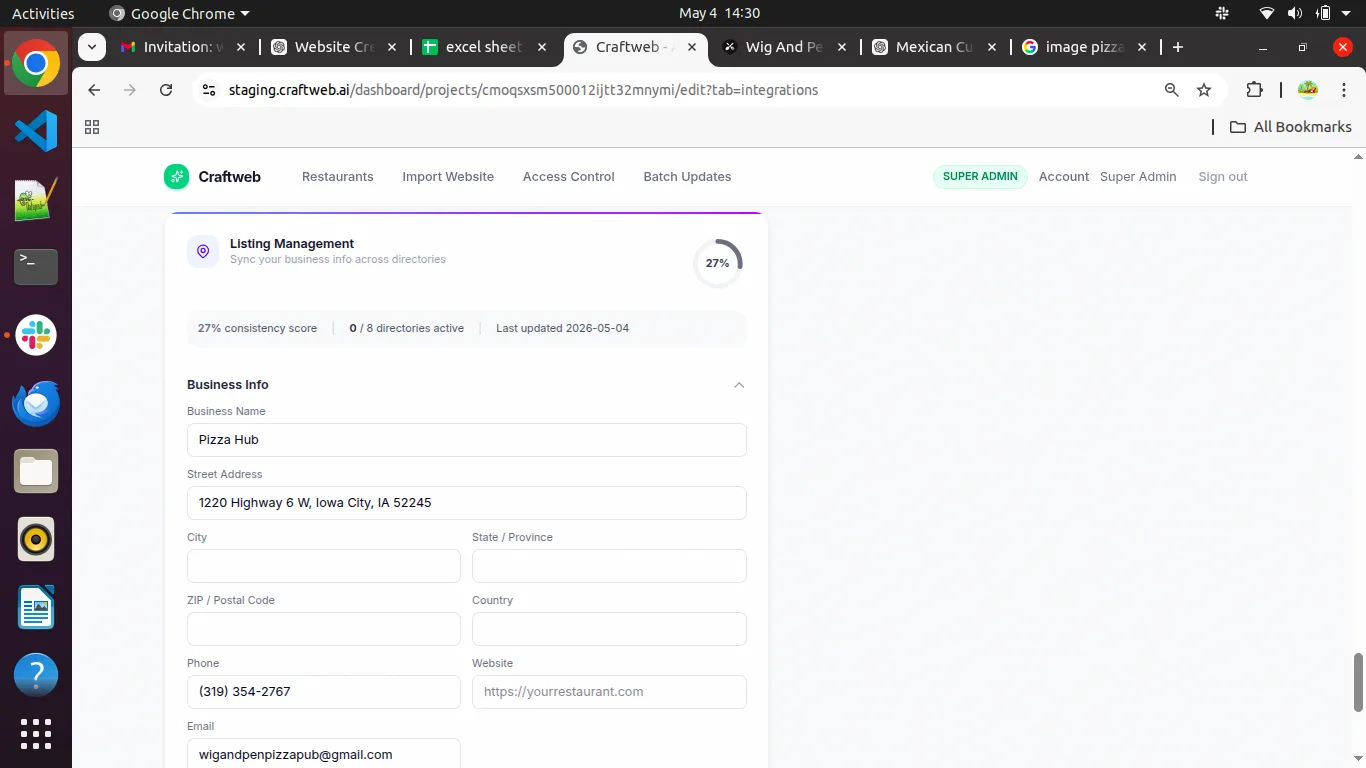Viewport: 1366px width, 768px height.
Task: Show the applications grid in the dock
Action: (x=36, y=734)
